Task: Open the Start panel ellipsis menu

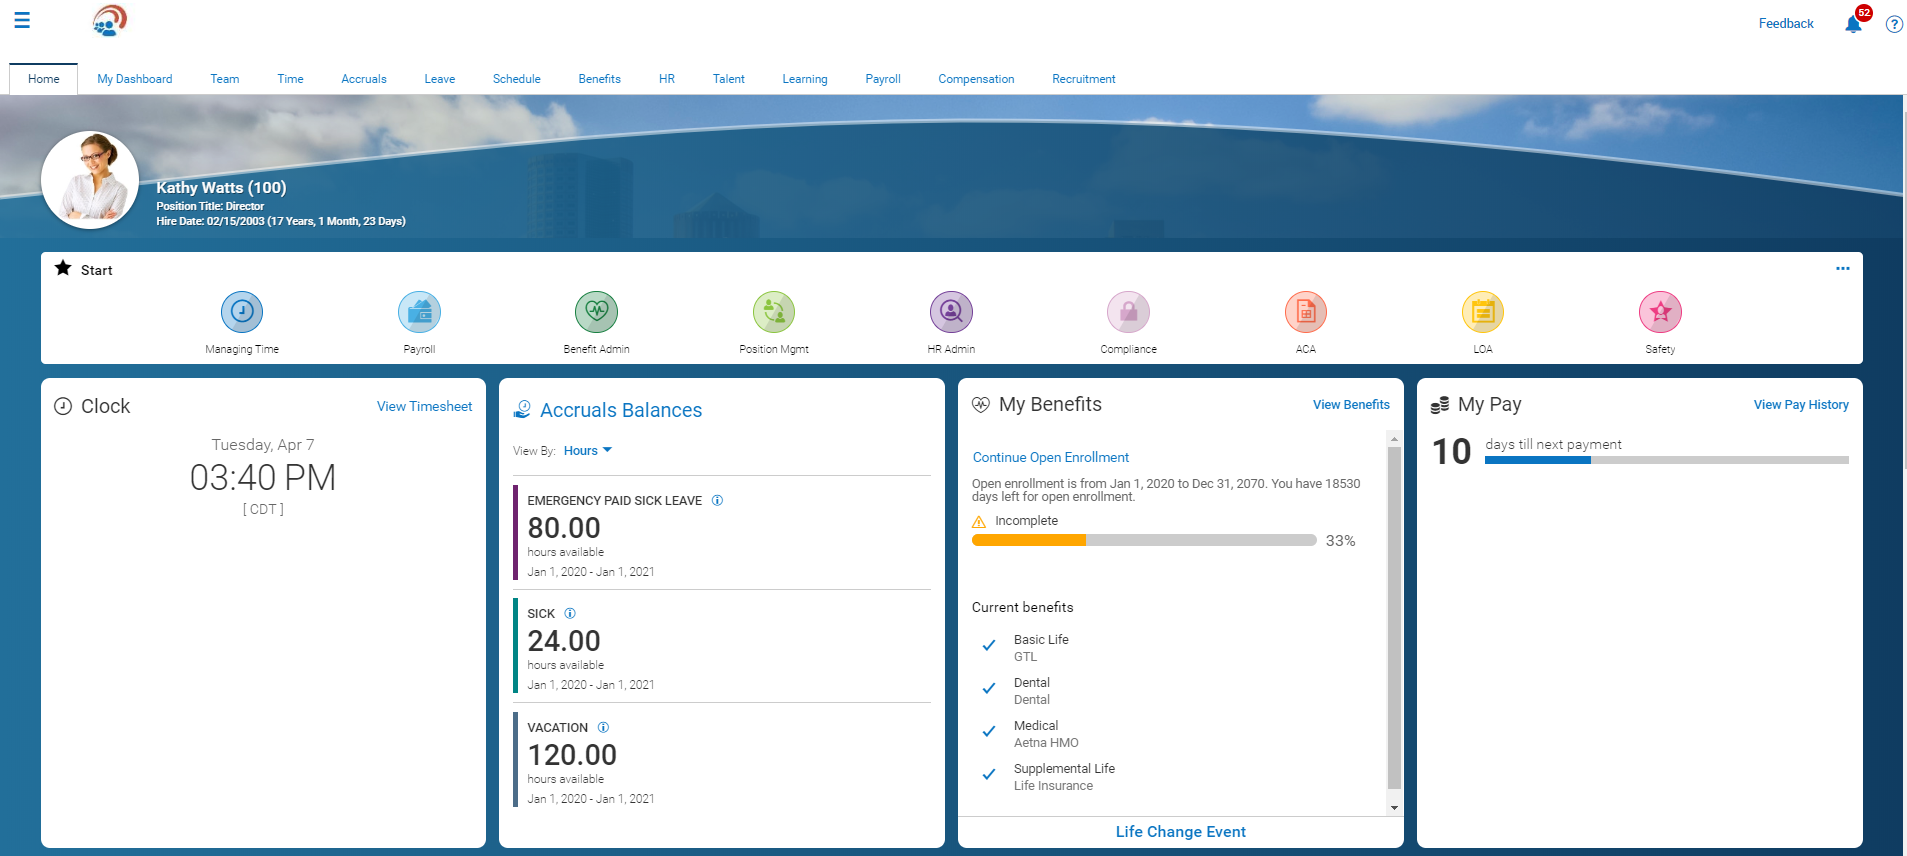Action: (x=1842, y=269)
